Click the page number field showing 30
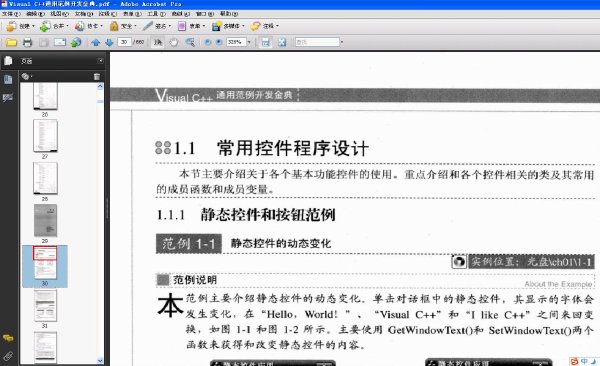600x366 pixels. point(124,42)
